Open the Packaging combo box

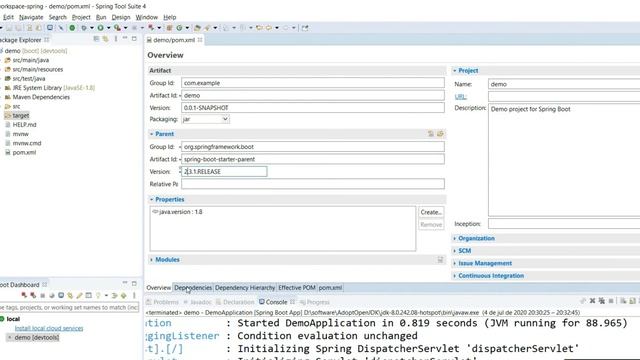[205, 119]
